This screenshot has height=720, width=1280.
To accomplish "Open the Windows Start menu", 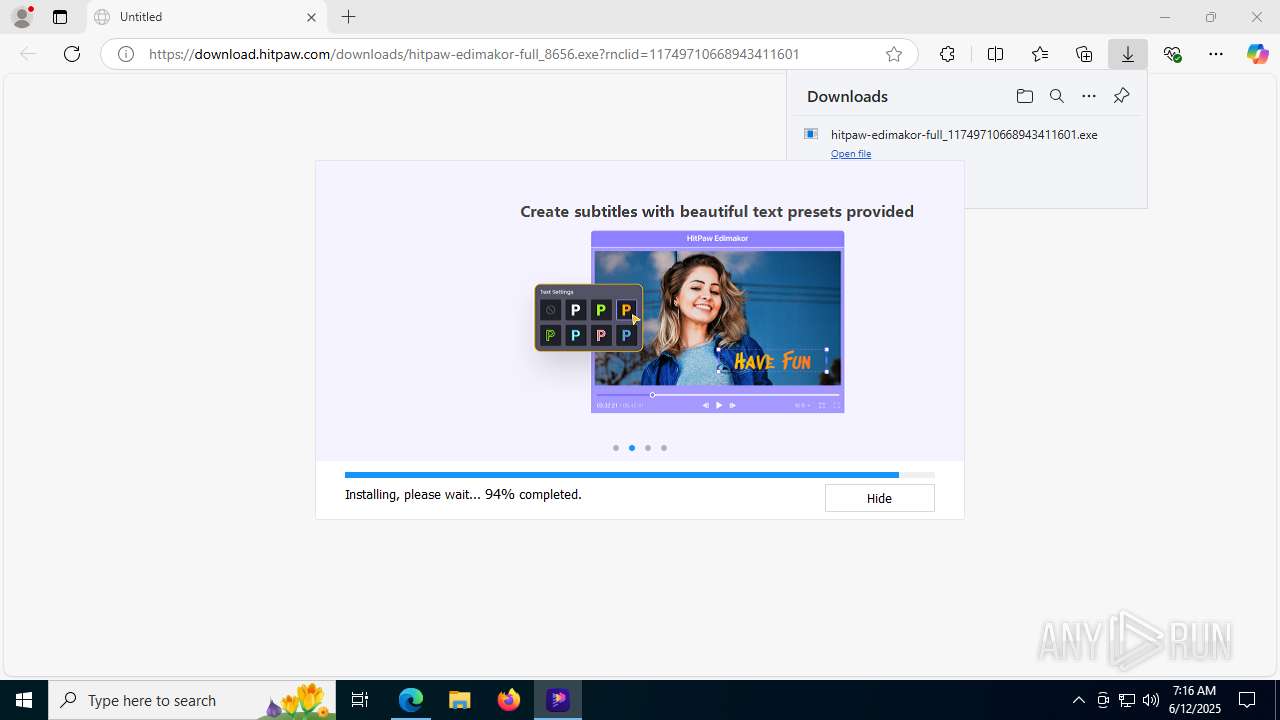I will [24, 700].
